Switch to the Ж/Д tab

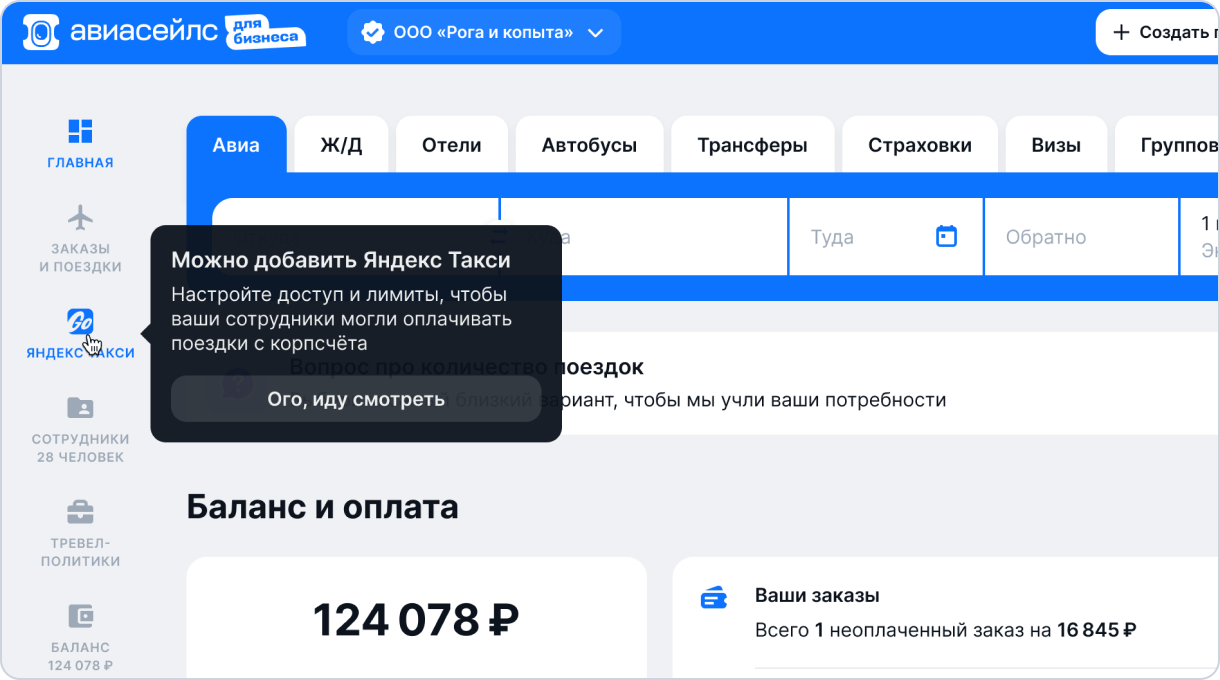(x=341, y=145)
